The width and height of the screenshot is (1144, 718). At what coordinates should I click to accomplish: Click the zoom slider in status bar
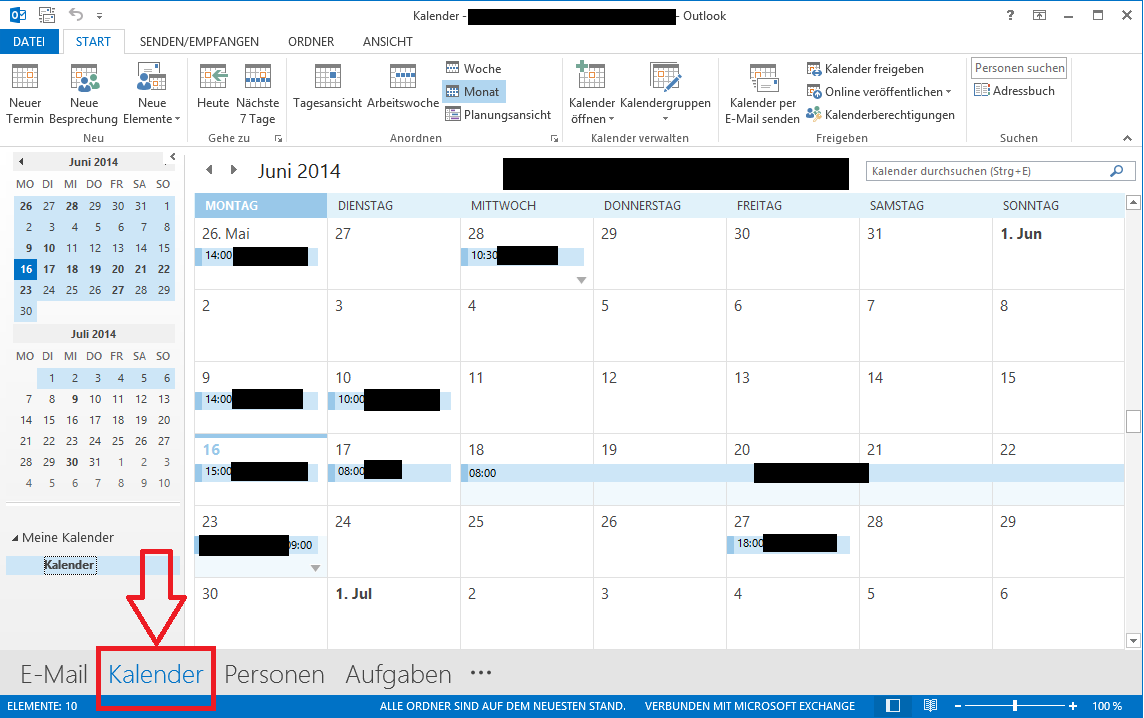1015,706
